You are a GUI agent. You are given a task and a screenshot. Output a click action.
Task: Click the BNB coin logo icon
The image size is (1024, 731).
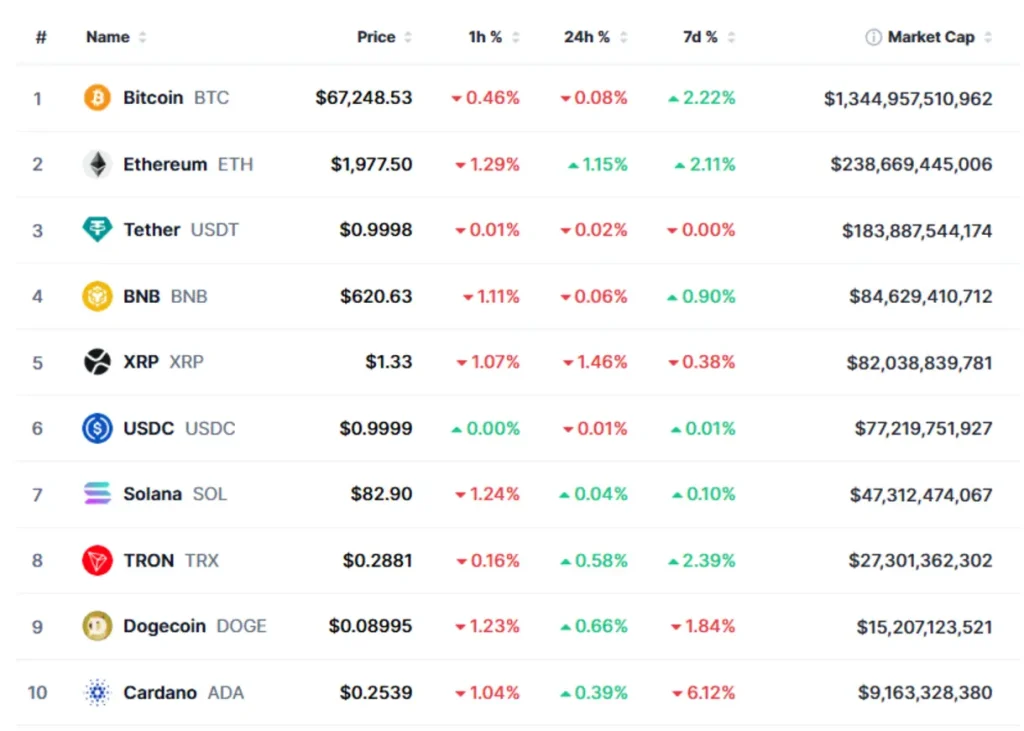(x=97, y=296)
